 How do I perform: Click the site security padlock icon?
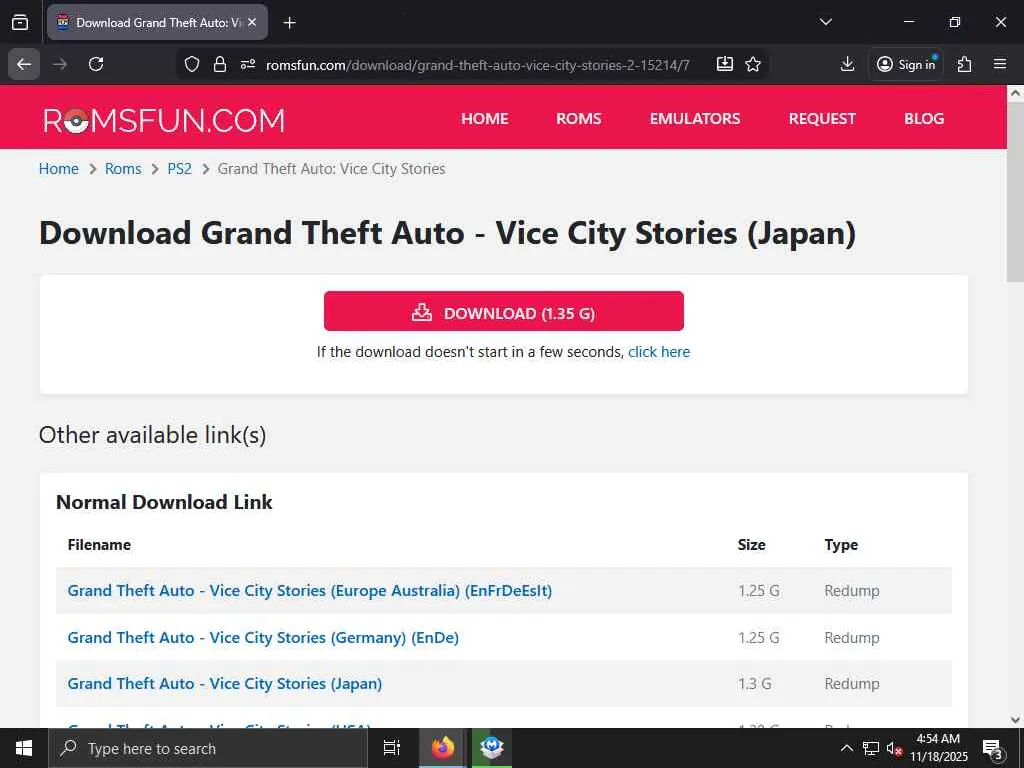click(220, 64)
